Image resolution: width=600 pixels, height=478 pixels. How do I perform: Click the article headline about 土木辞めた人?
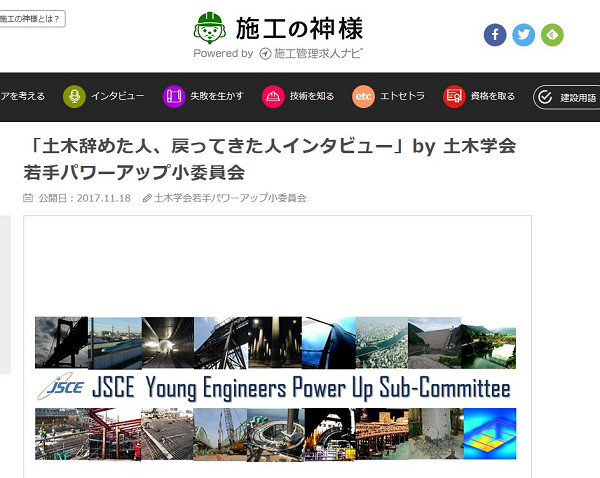coord(270,159)
